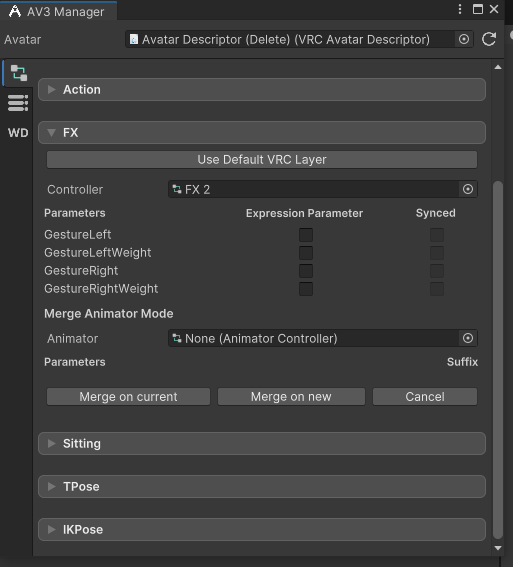Screen dimensions: 513x567
Task: Click Use Default VRC Layer button
Action: [262, 159]
